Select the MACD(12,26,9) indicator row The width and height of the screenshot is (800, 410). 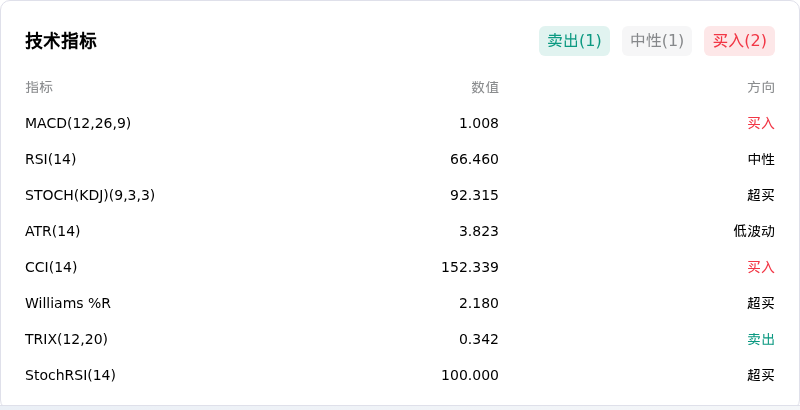point(400,123)
